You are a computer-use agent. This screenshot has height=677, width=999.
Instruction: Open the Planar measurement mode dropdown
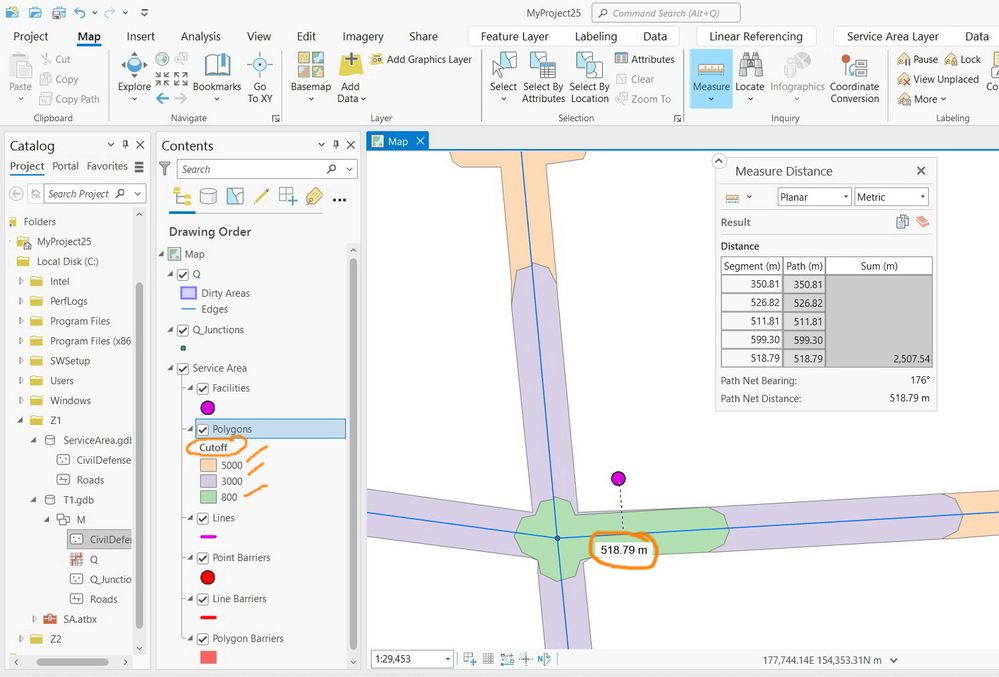coord(814,197)
